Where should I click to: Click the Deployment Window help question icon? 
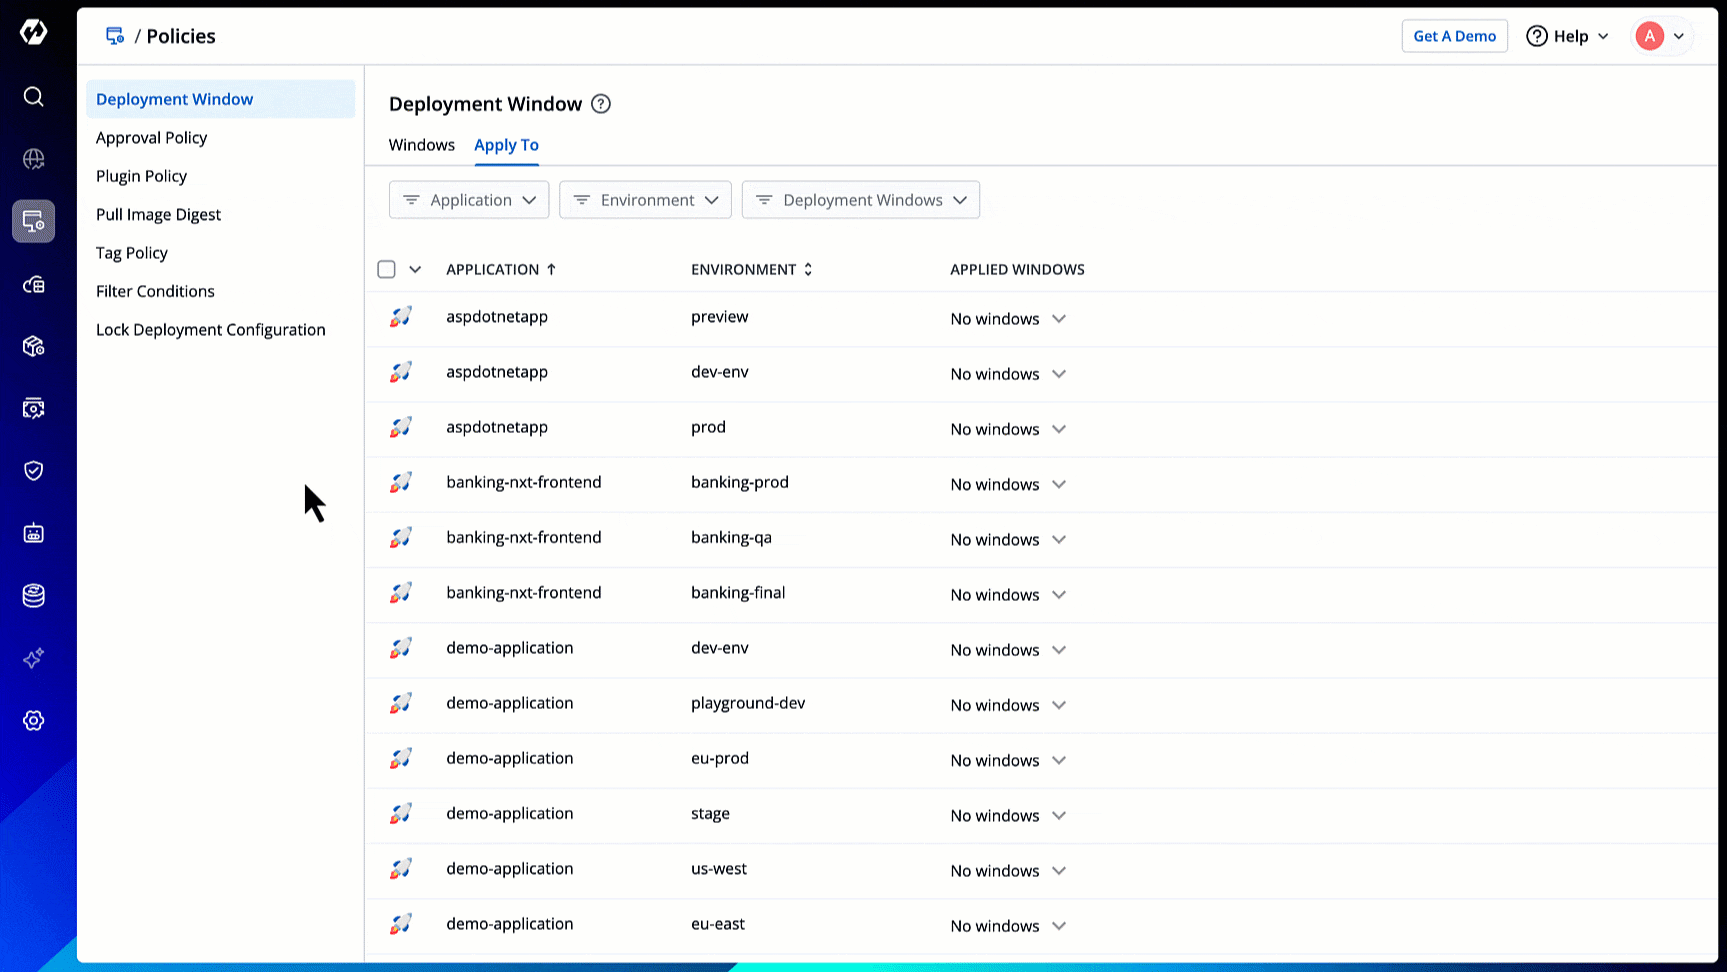tap(601, 104)
